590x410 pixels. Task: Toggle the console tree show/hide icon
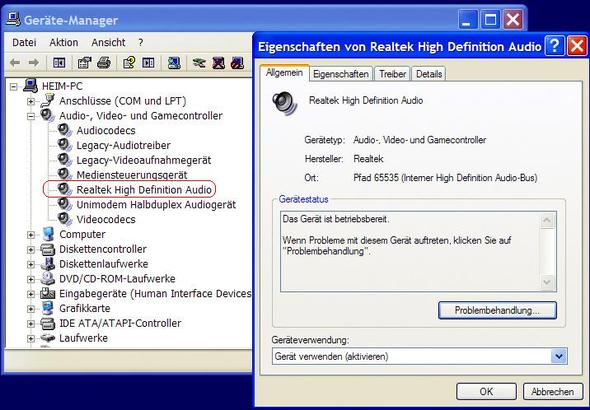[x=59, y=63]
